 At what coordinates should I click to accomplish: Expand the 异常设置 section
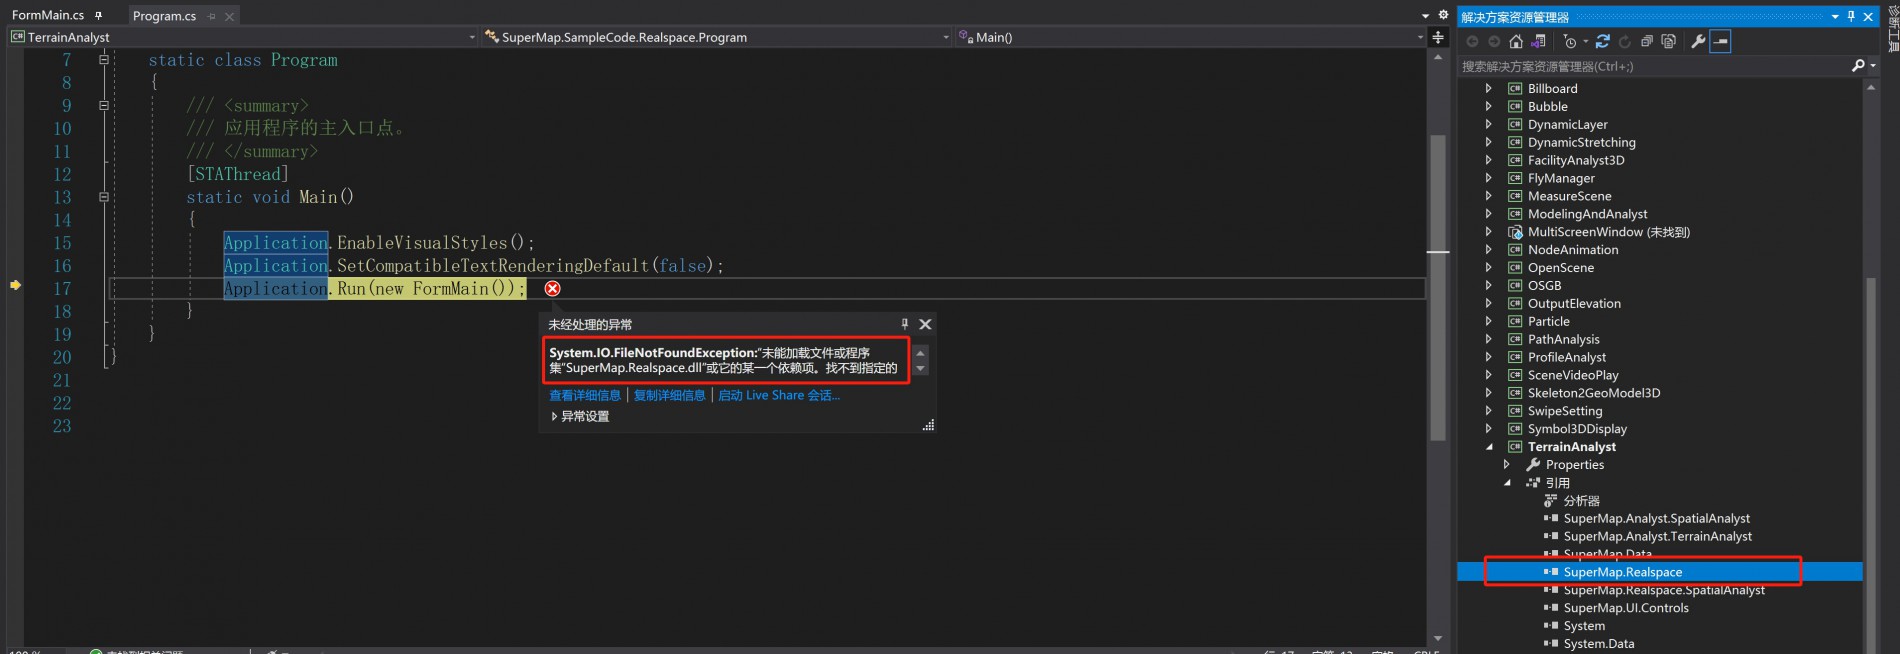point(554,416)
